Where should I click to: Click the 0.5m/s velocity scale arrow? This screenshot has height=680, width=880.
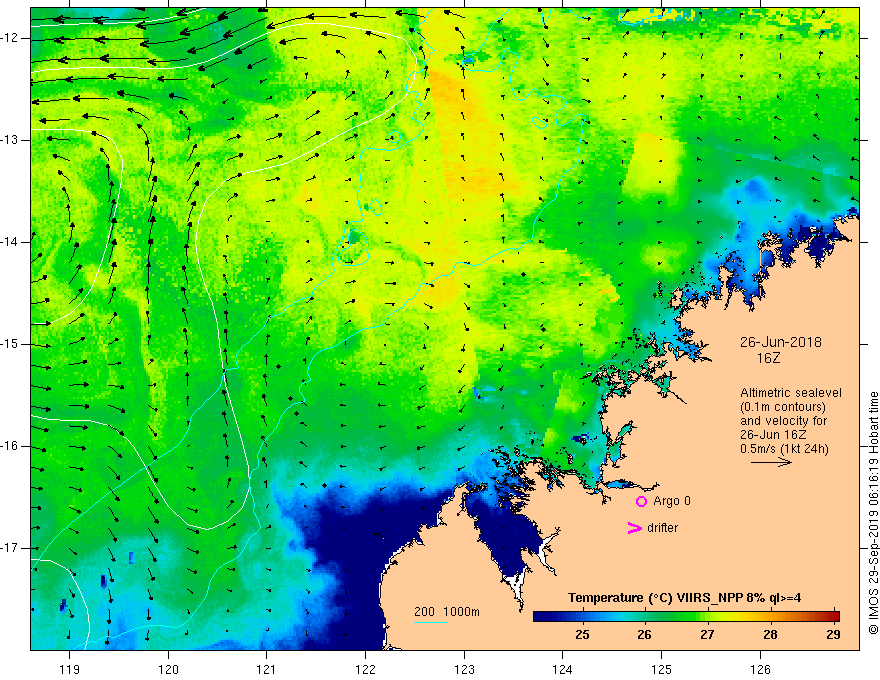pyautogui.click(x=771, y=462)
